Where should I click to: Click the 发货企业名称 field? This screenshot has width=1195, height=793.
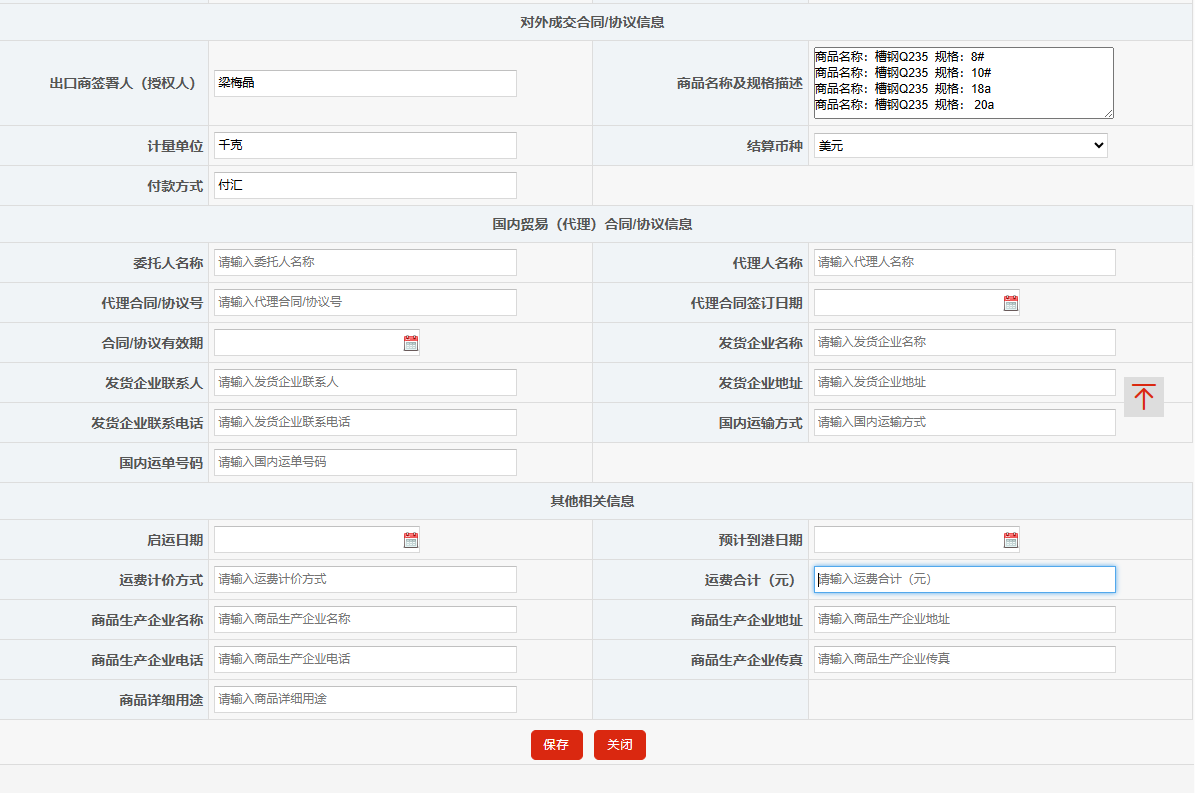964,342
